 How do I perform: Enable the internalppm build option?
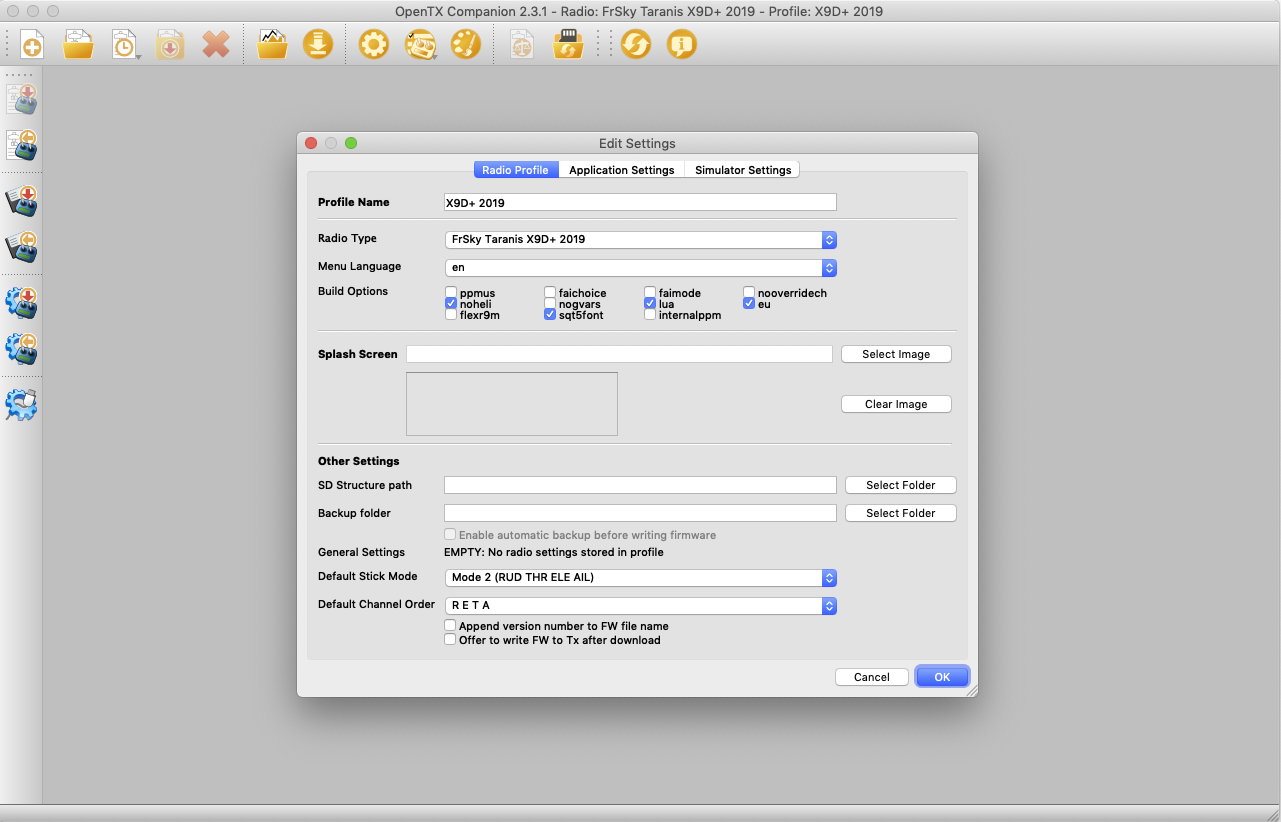coord(650,315)
